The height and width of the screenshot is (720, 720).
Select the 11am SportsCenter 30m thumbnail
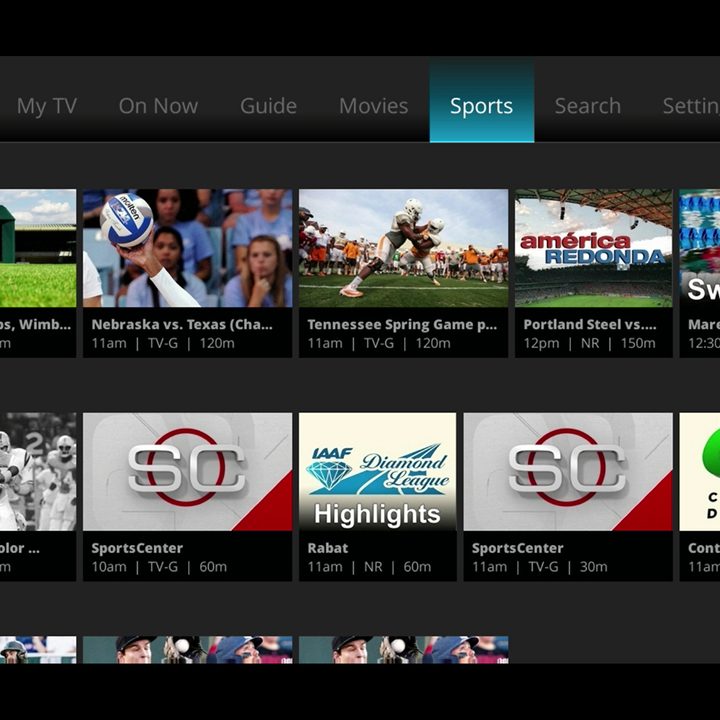(x=568, y=472)
